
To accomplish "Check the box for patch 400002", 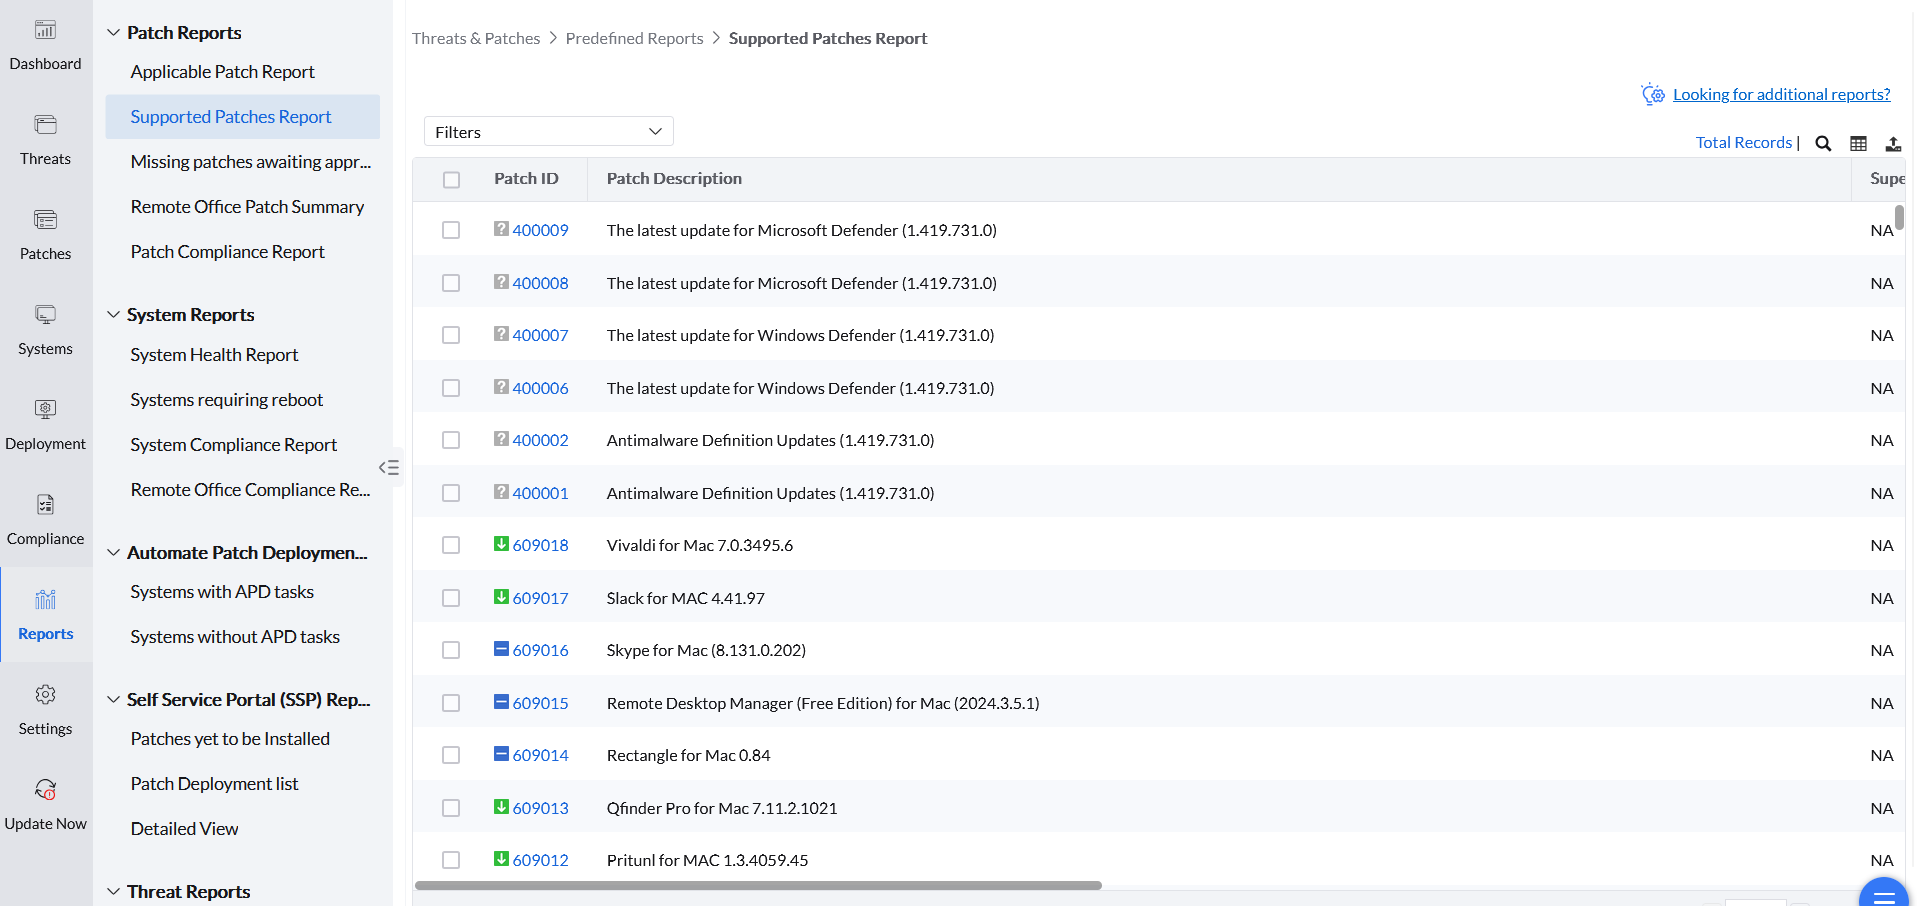I will 451,440.
